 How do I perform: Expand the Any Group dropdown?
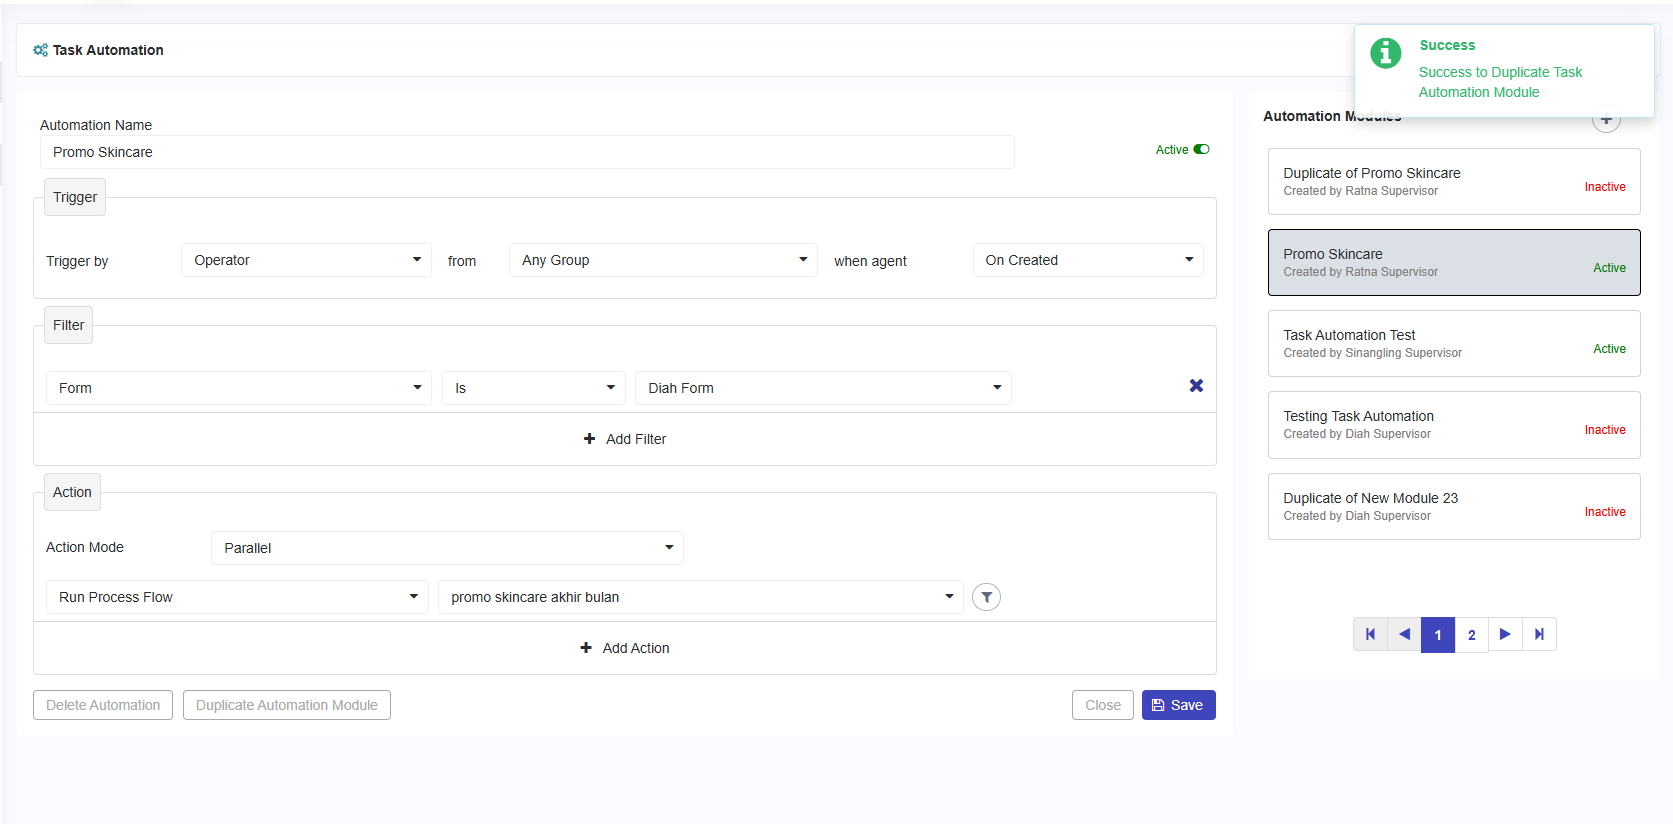(x=663, y=260)
